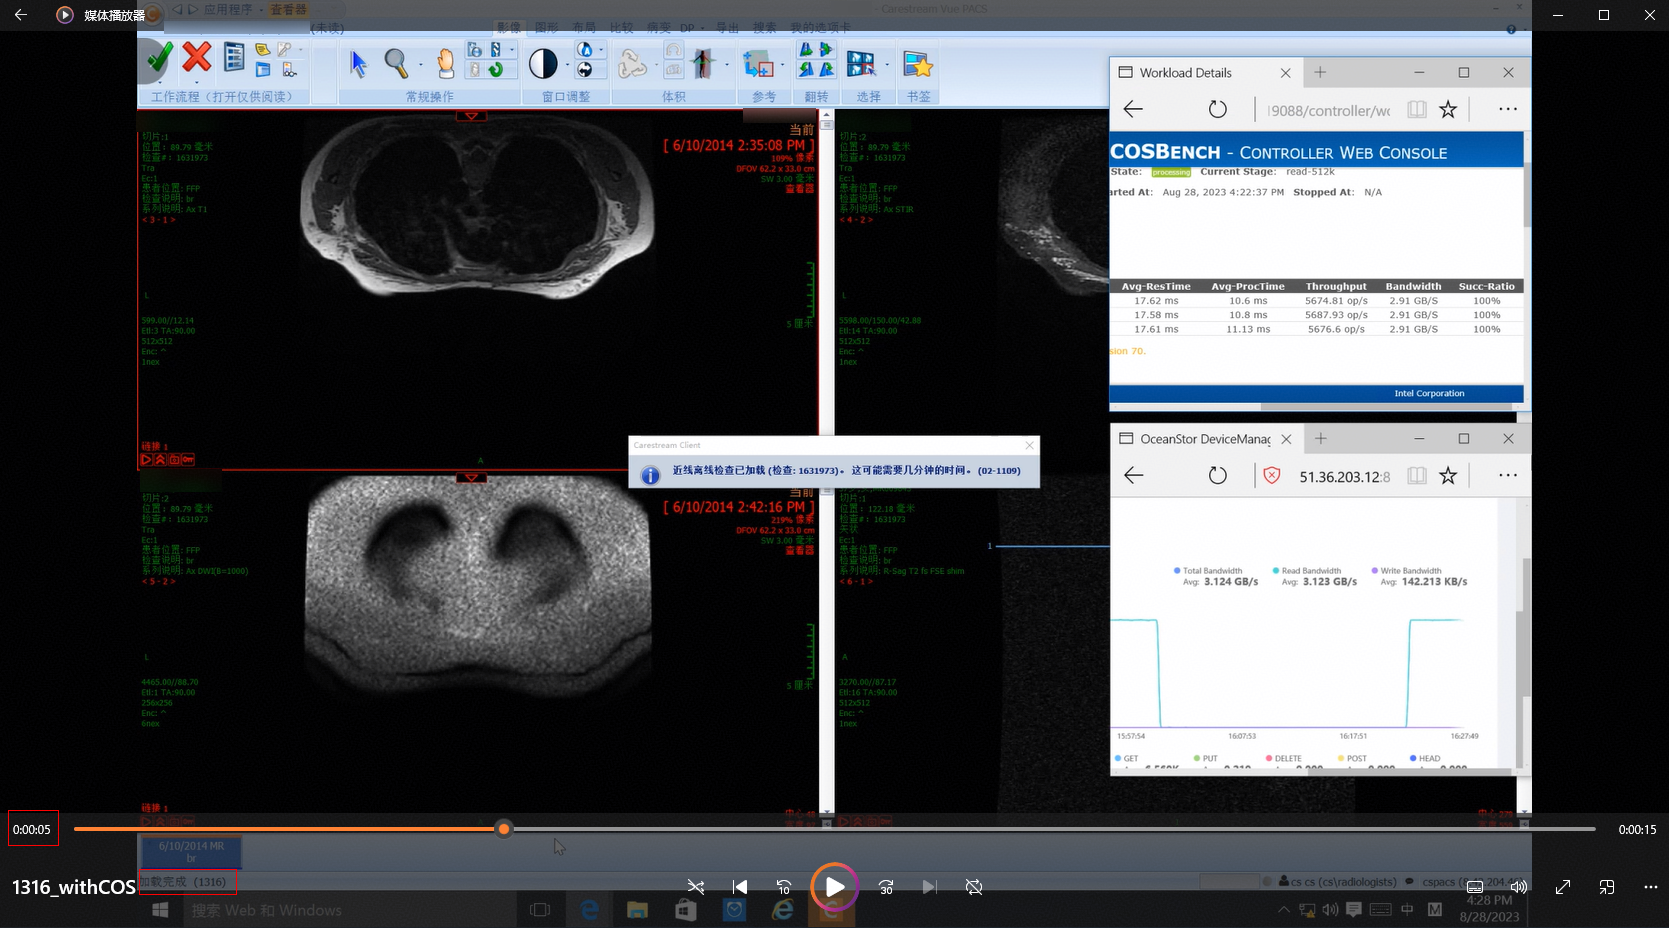Favorite the Workload Details page star
Viewport: 1669px width, 928px height.
point(1448,109)
